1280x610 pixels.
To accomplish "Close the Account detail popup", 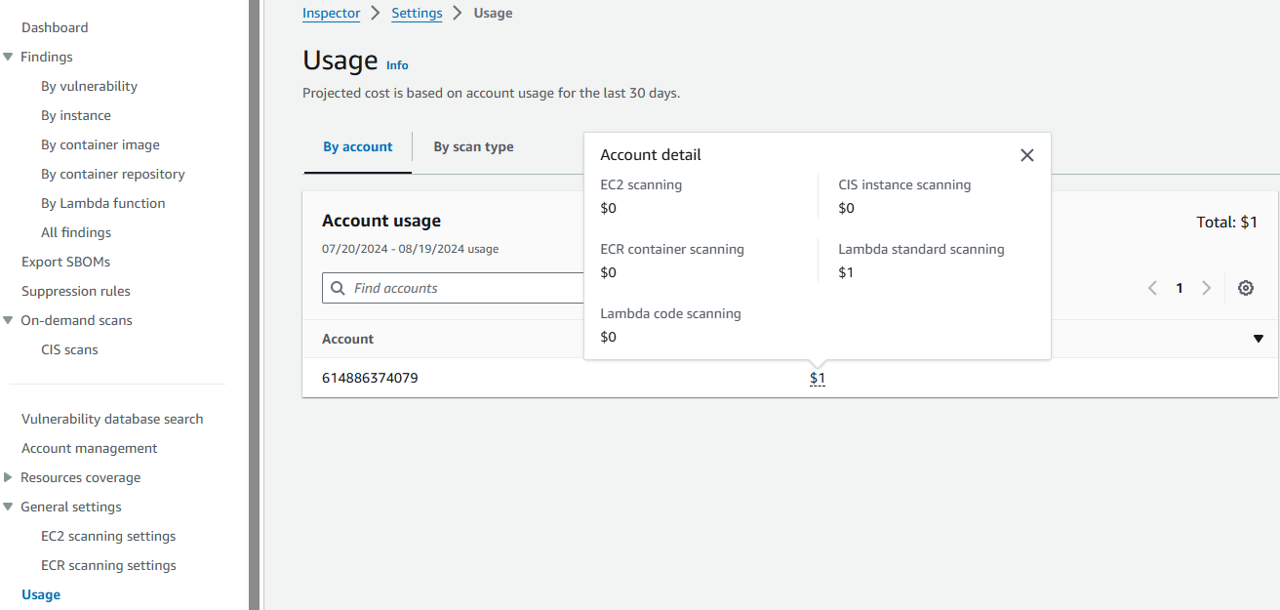I will point(1026,155).
